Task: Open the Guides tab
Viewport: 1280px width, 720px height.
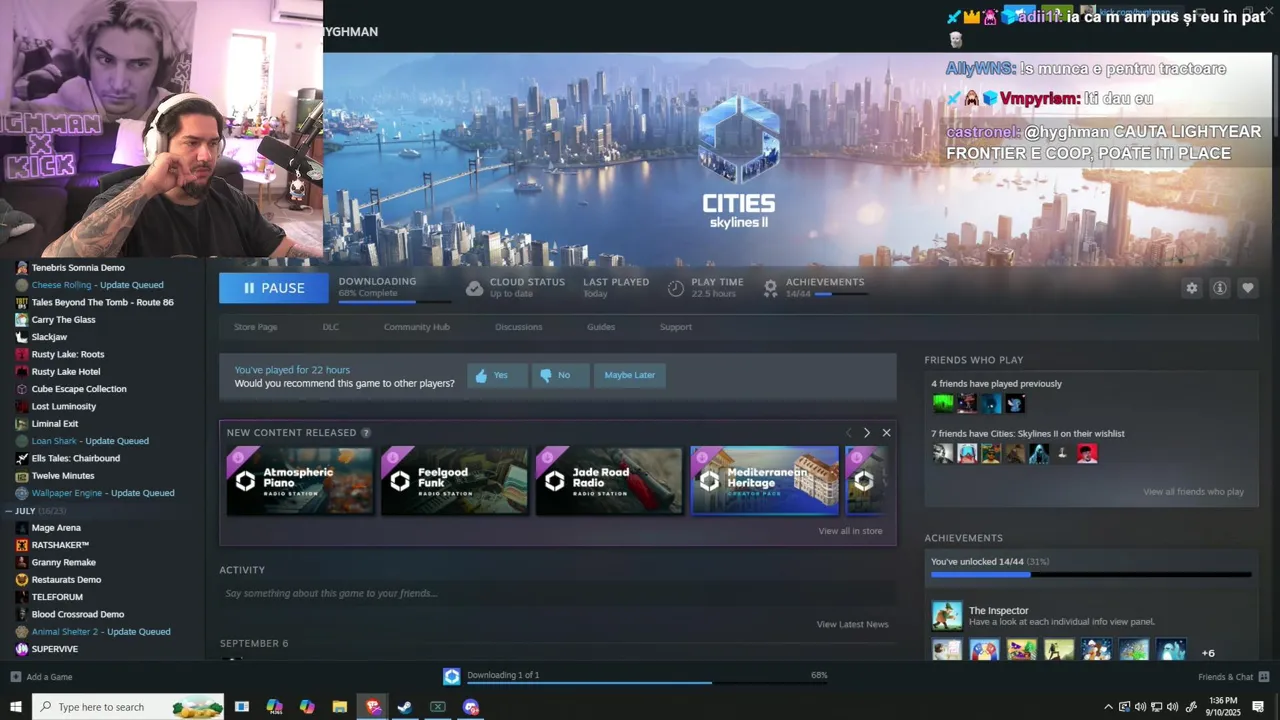Action: point(601,327)
